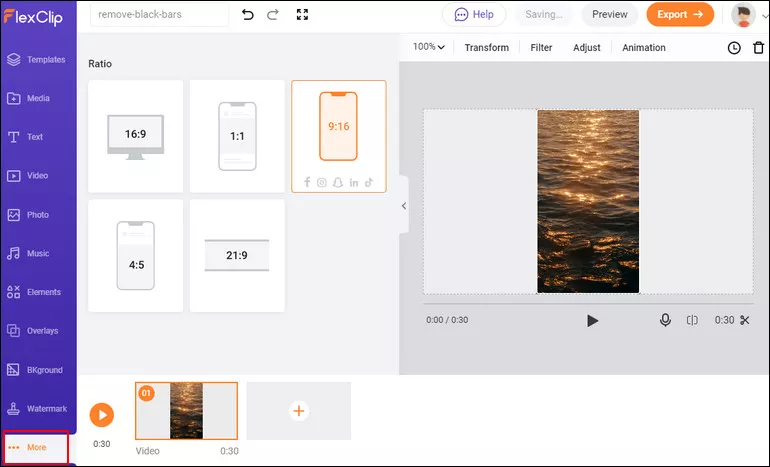Select the 4:5 ratio option

click(x=136, y=255)
